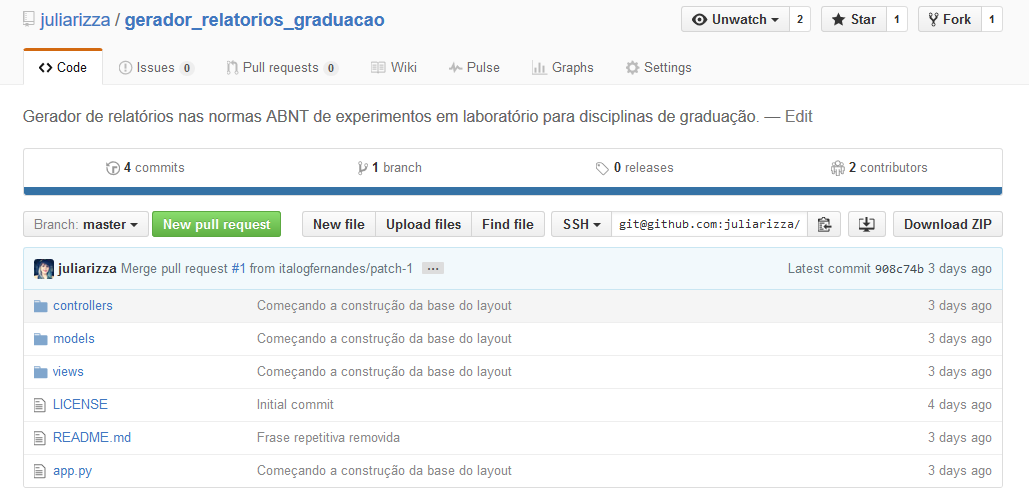This screenshot has width=1029, height=495.
Task: Edit the repository description
Action: pos(799,117)
